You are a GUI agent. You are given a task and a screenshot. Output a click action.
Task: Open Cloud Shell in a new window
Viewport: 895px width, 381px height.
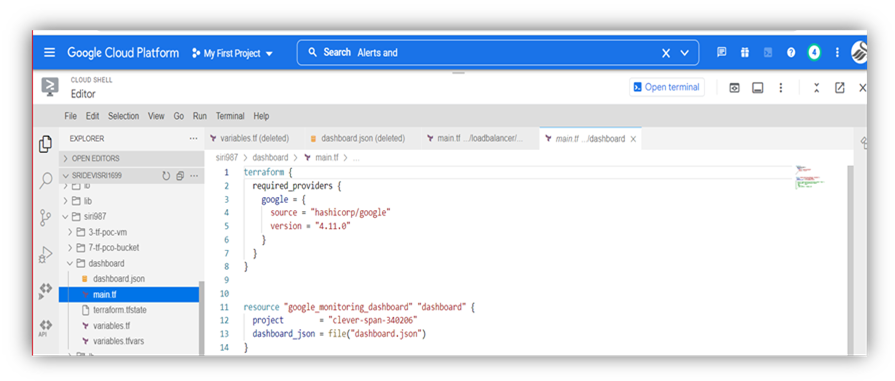click(x=840, y=88)
